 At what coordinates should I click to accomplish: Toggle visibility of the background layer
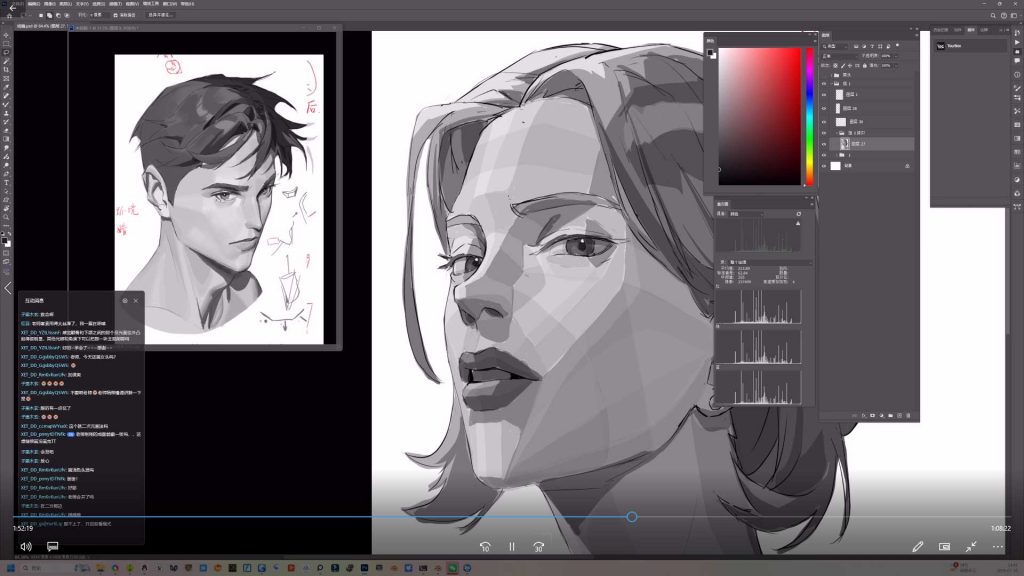pos(824,166)
